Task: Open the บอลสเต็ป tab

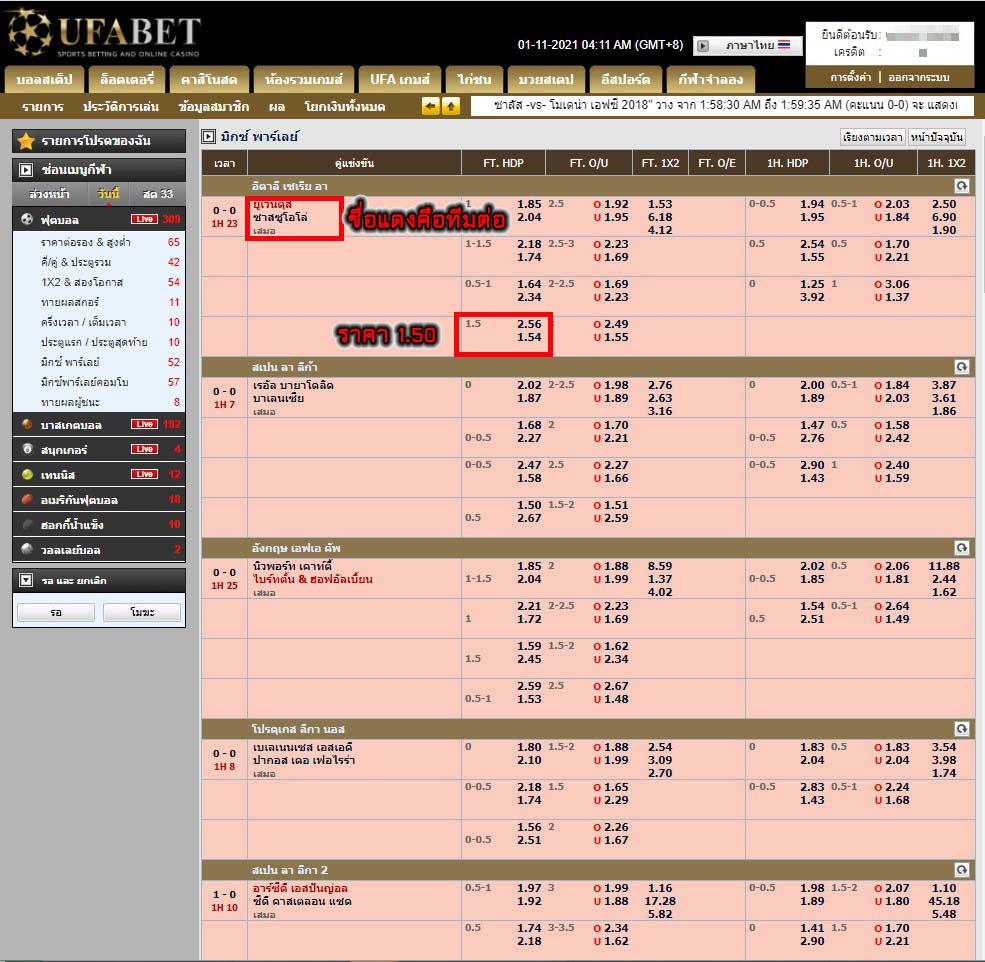Action: tap(44, 80)
